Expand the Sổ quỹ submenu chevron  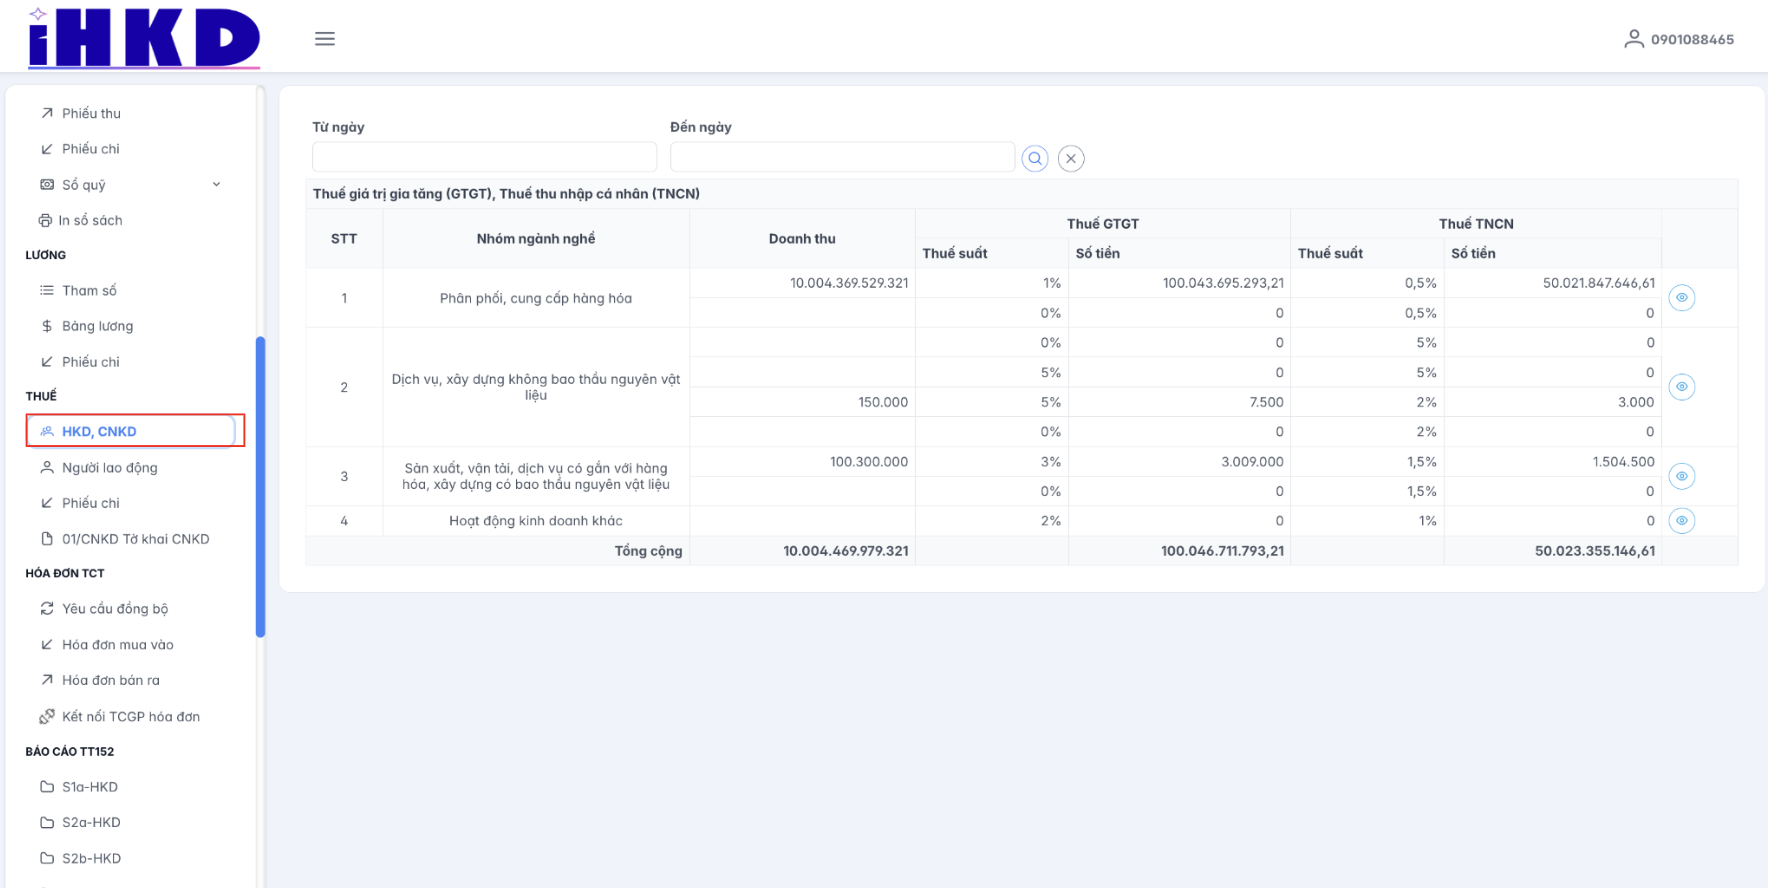pyautogui.click(x=216, y=185)
